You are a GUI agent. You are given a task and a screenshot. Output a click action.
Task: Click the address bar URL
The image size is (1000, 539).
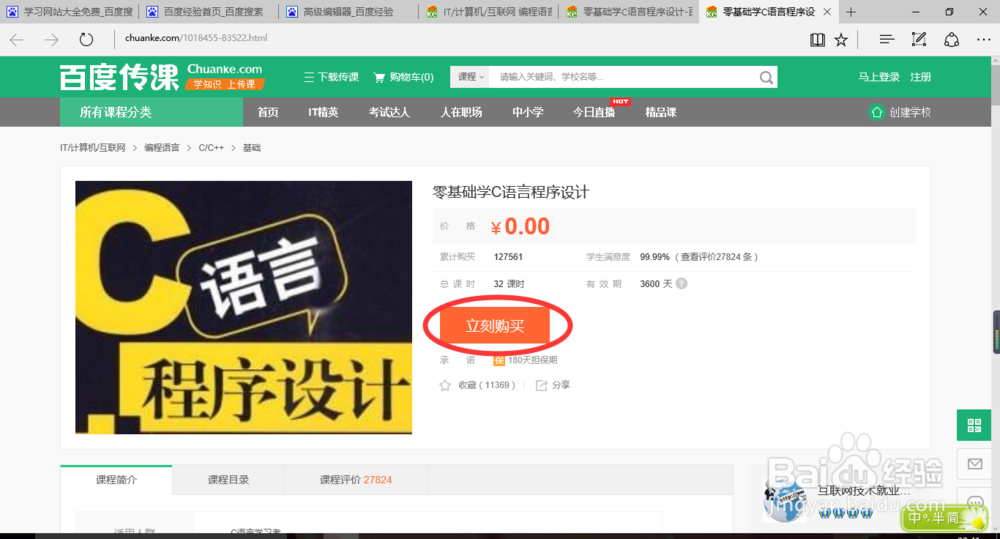point(196,38)
